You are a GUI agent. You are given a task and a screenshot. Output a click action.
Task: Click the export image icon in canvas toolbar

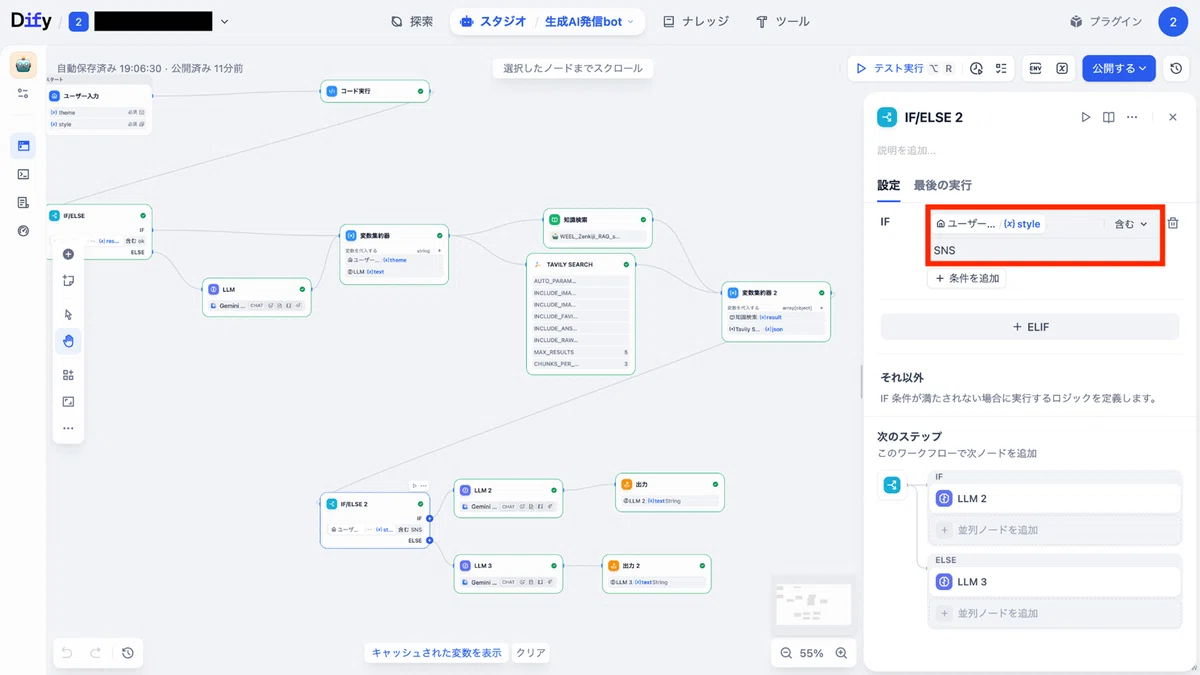click(x=68, y=401)
